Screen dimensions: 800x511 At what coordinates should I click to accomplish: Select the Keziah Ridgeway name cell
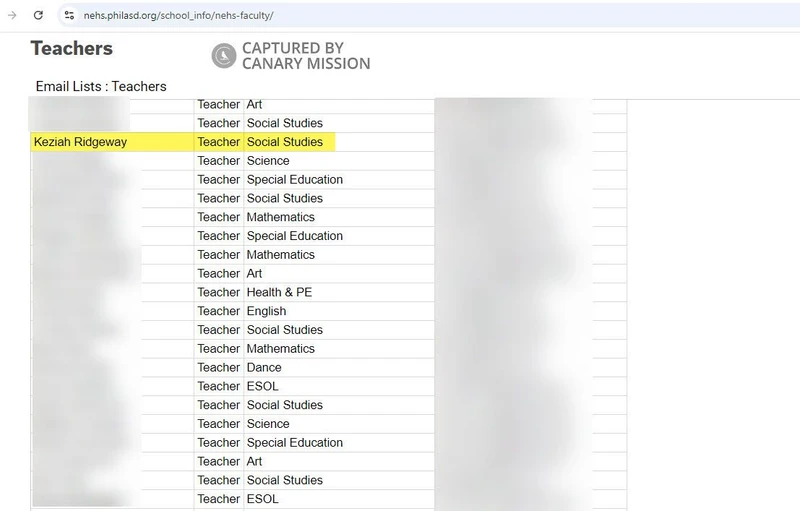[x=80, y=142]
